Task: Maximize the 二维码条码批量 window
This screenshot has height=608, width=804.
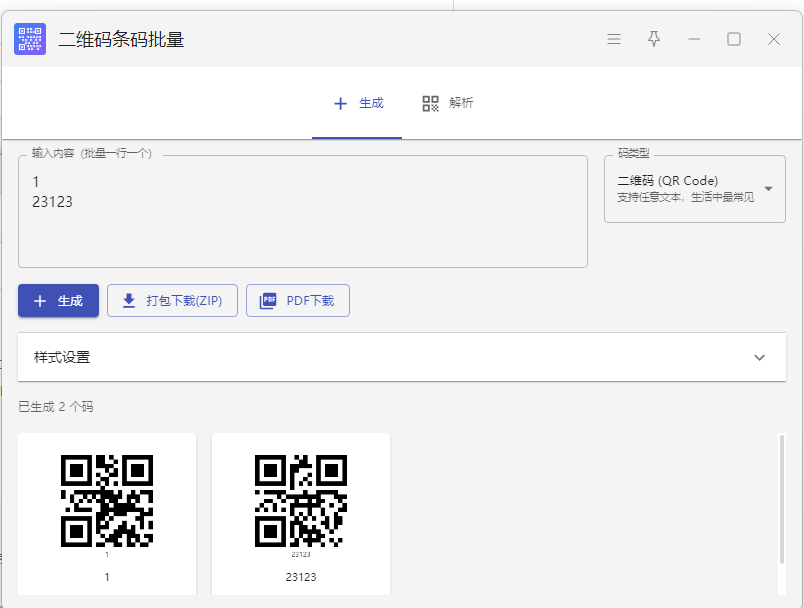Action: 734,39
